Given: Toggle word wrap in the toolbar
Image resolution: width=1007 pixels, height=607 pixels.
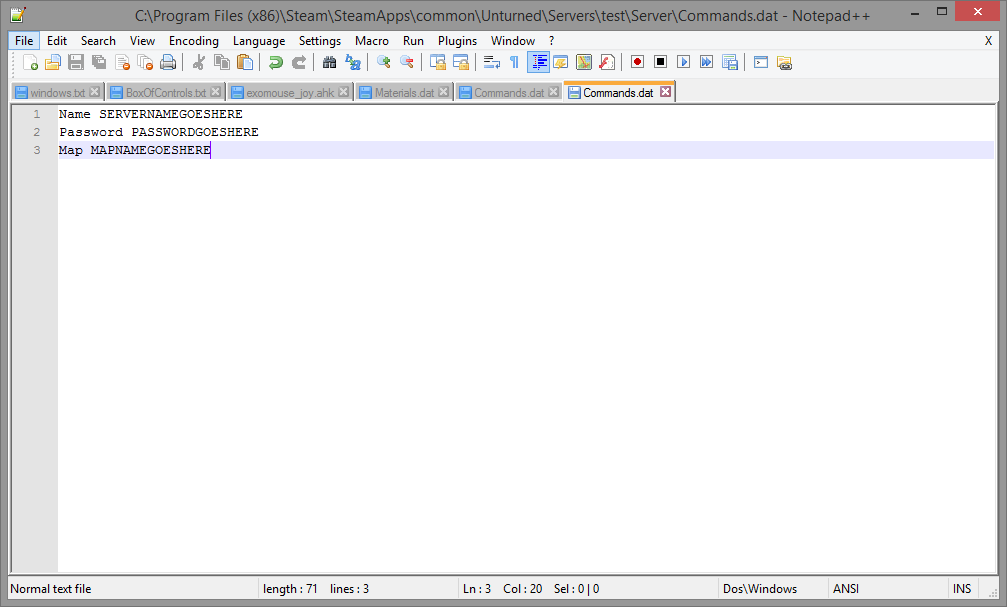Looking at the screenshot, I should pyautogui.click(x=491, y=62).
